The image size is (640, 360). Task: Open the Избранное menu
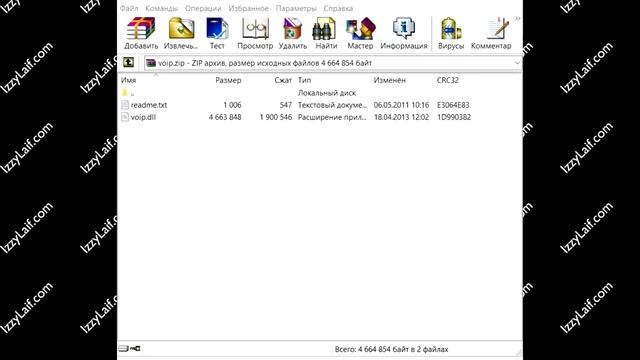248,8
